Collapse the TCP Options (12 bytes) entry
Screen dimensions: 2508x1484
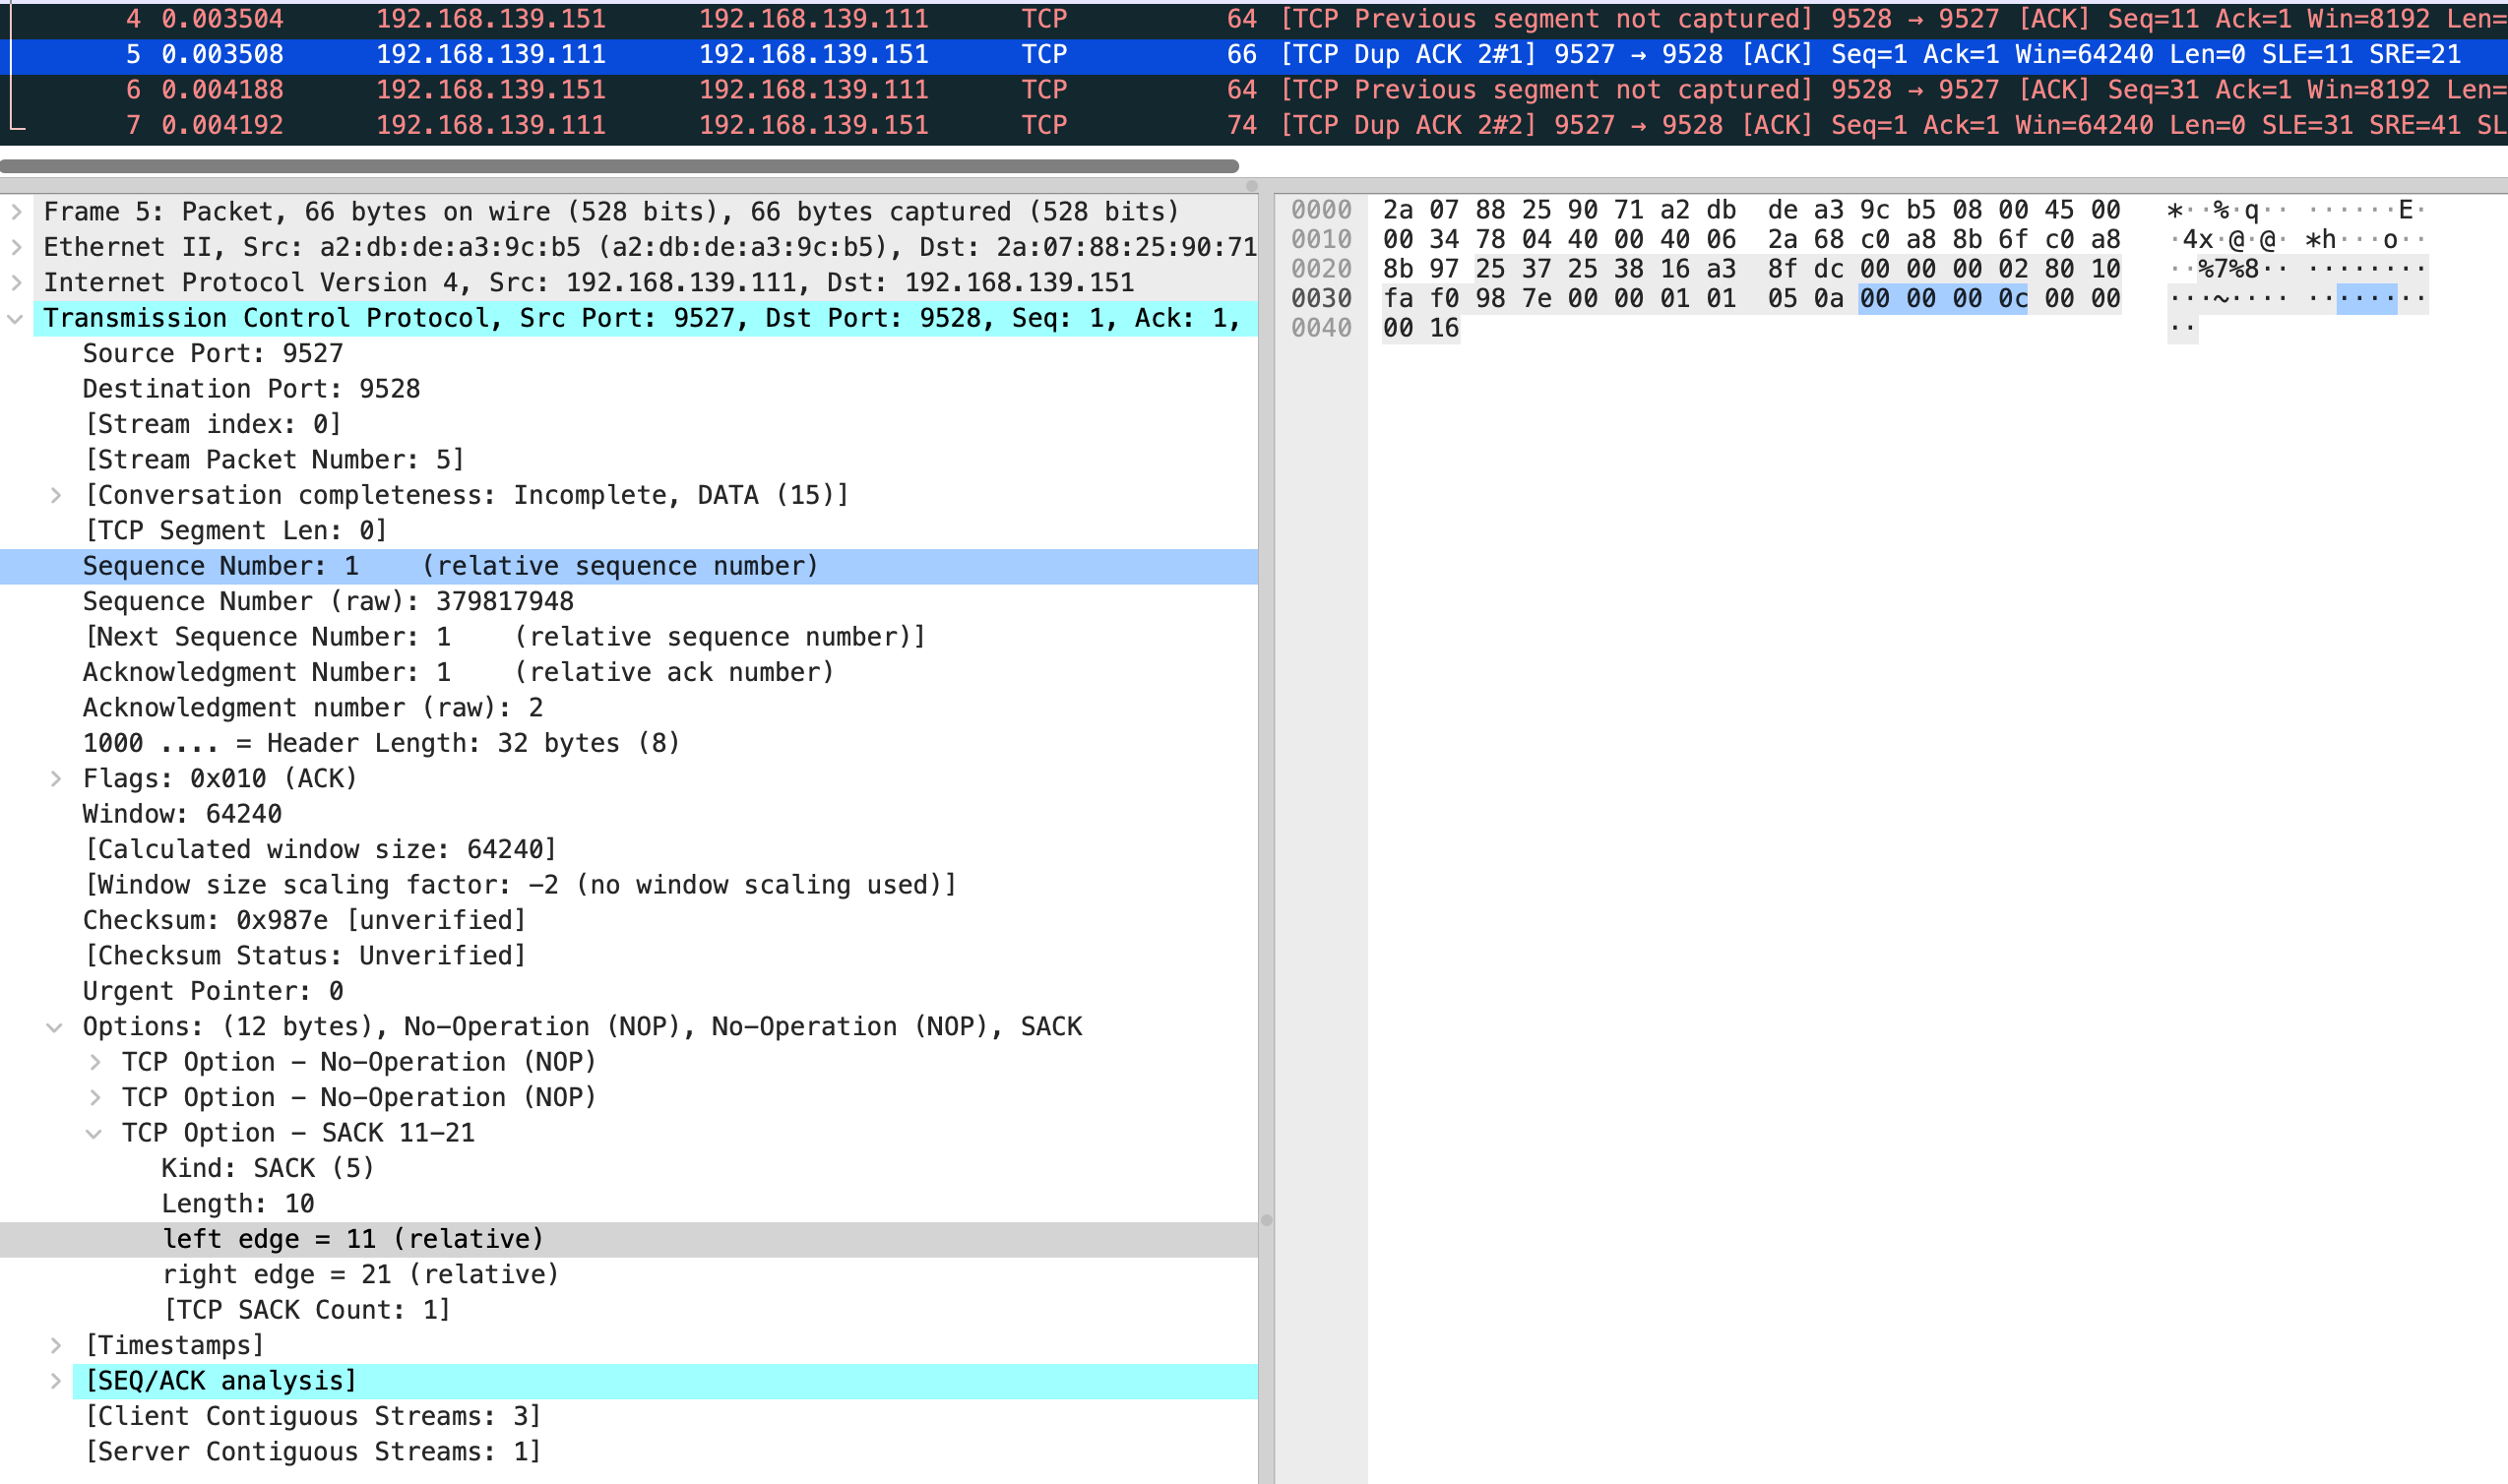[56, 1027]
